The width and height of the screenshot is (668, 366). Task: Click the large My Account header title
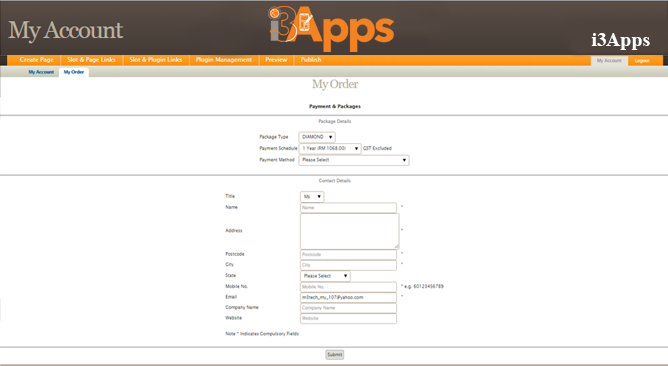pos(66,31)
